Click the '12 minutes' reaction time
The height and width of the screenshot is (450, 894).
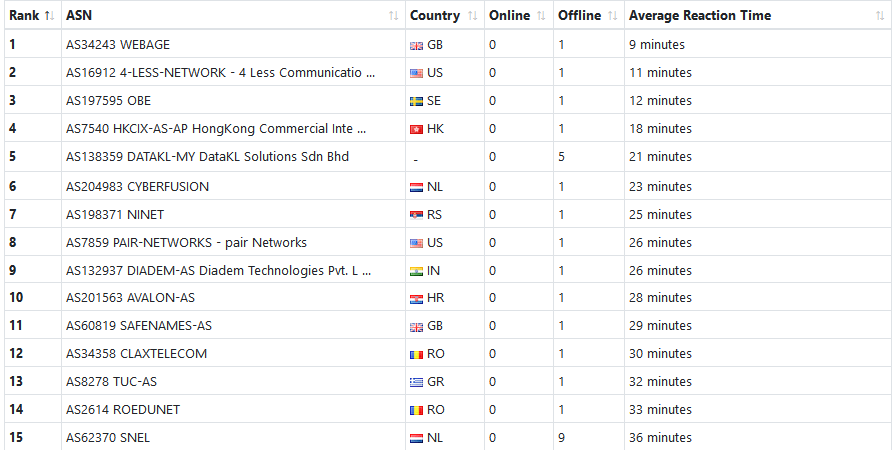pyautogui.click(x=660, y=100)
